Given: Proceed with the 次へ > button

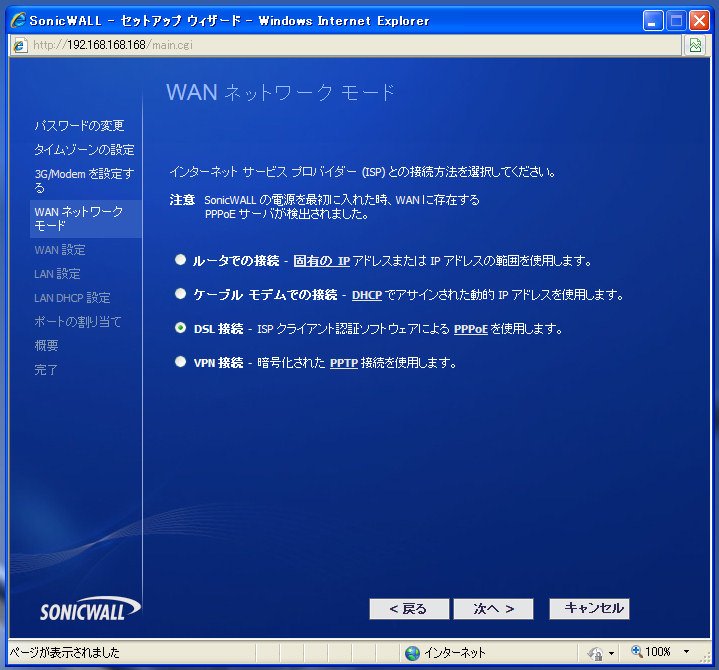Looking at the screenshot, I should coord(493,609).
